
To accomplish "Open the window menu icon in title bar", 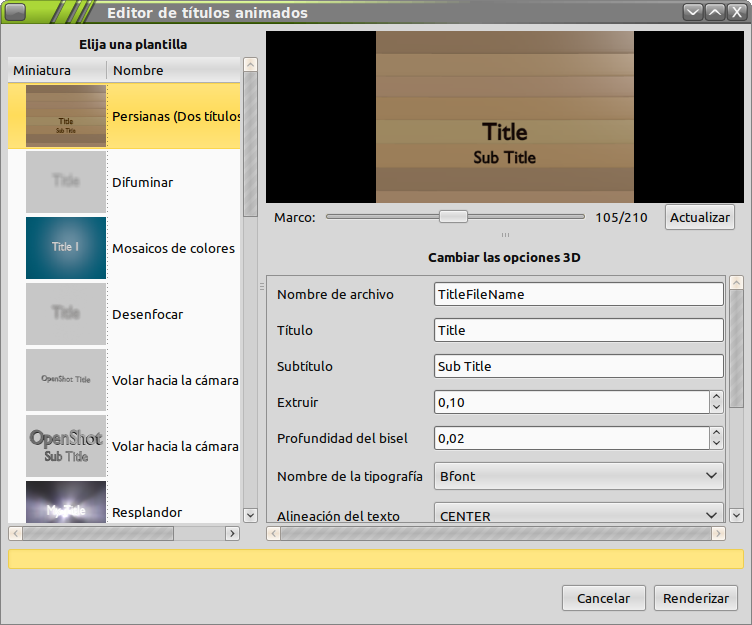I will (15, 12).
